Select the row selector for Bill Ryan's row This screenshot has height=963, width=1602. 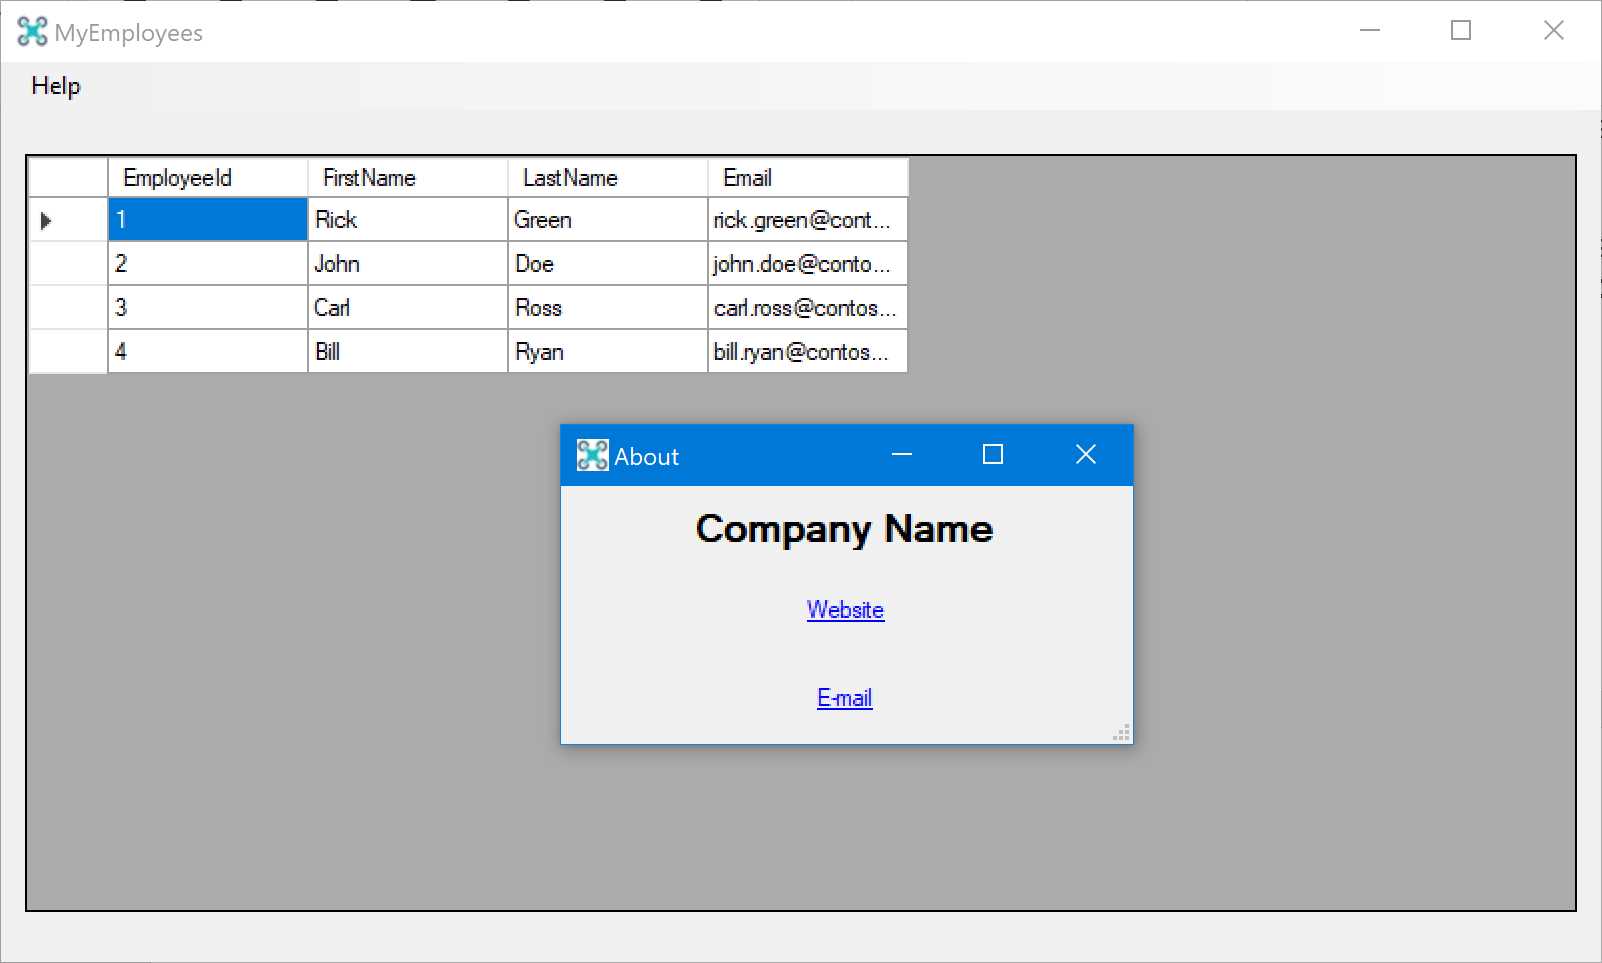coord(67,351)
